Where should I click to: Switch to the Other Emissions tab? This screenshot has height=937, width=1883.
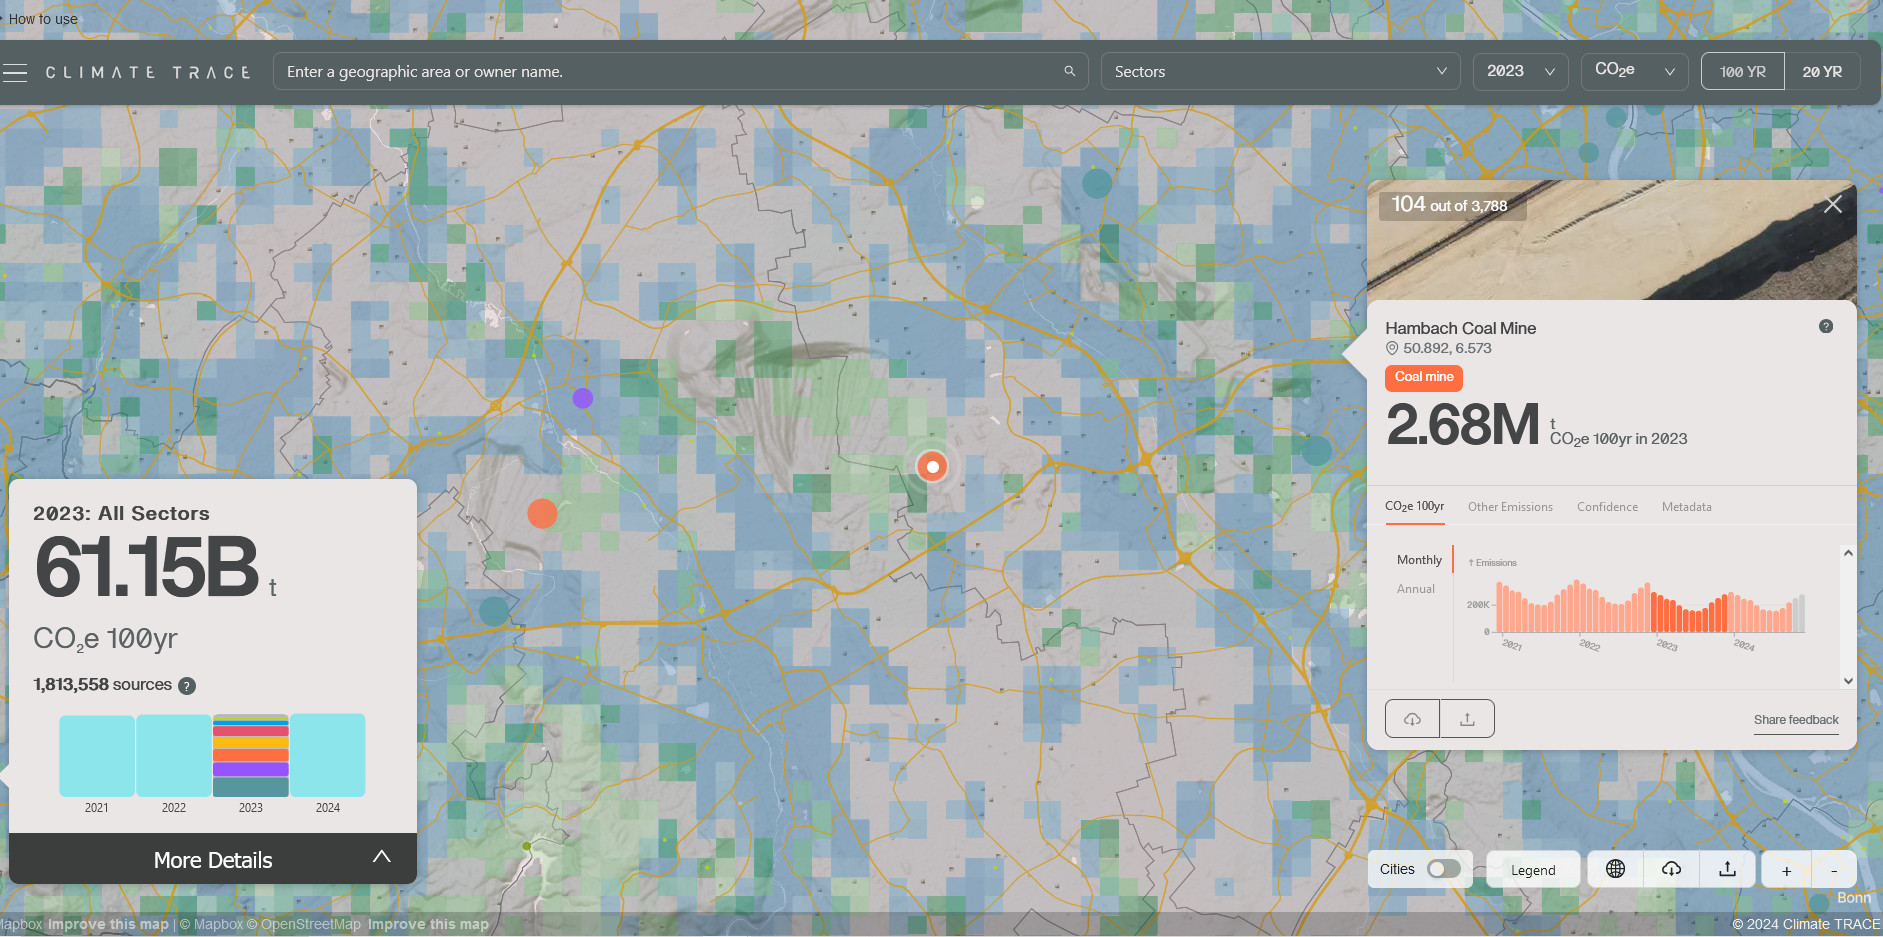tap(1510, 507)
